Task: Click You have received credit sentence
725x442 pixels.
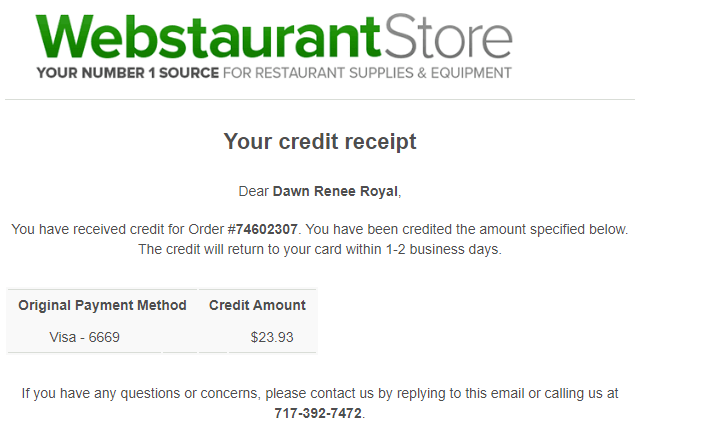Action: click(x=154, y=229)
